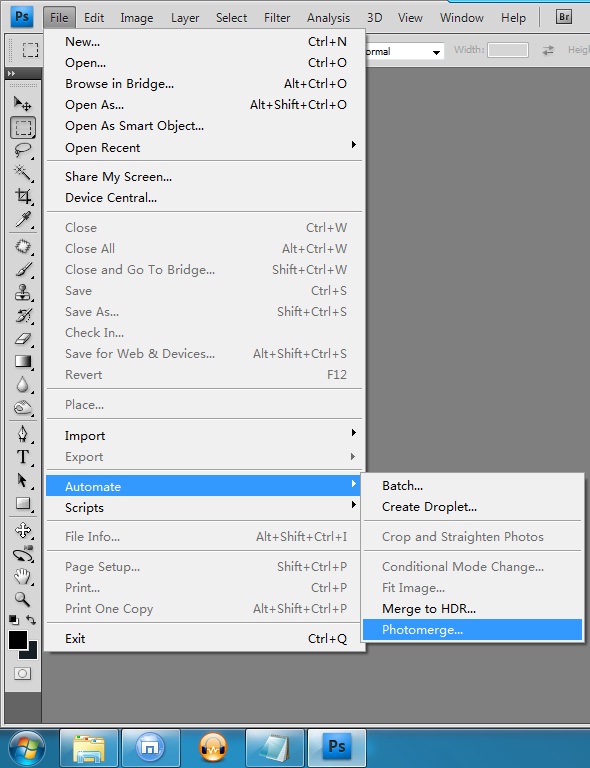Select the Gradient tool

click(23, 361)
